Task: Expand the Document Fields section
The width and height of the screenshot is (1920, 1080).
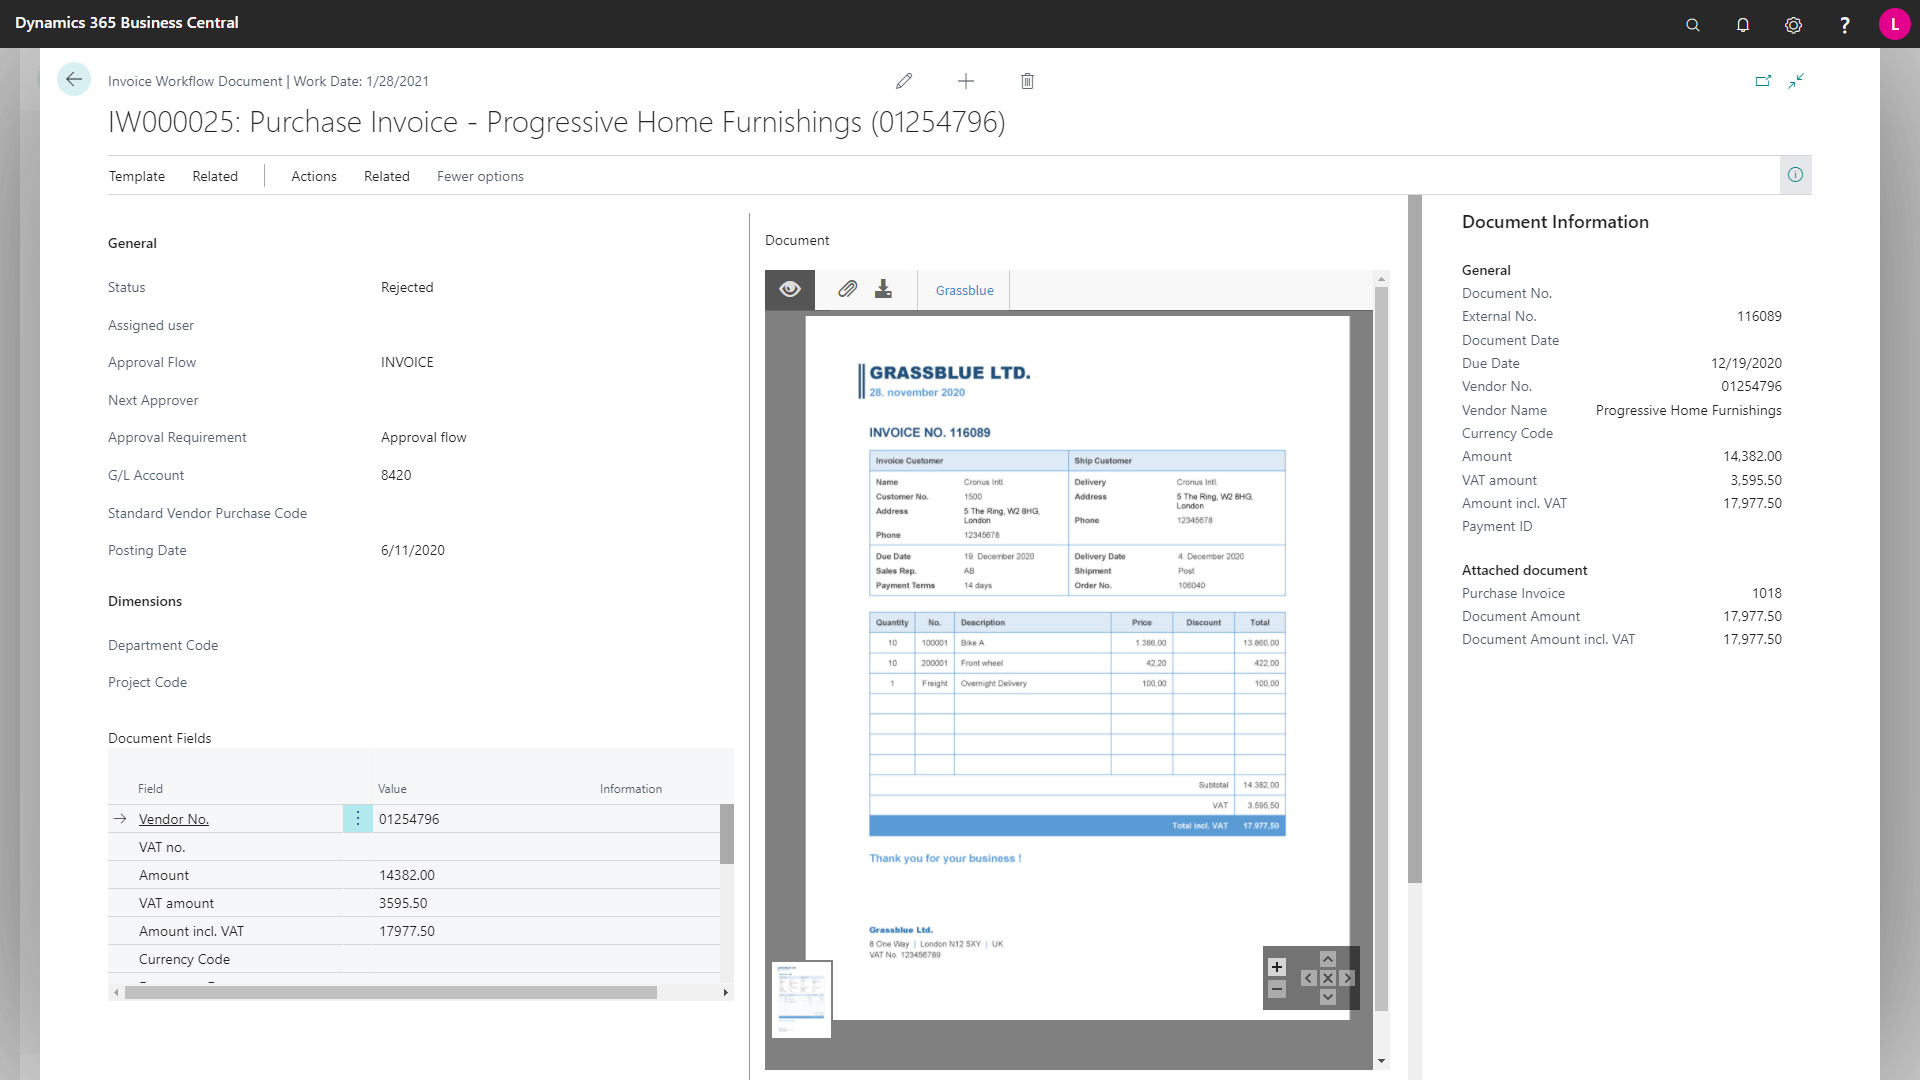Action: (x=158, y=737)
